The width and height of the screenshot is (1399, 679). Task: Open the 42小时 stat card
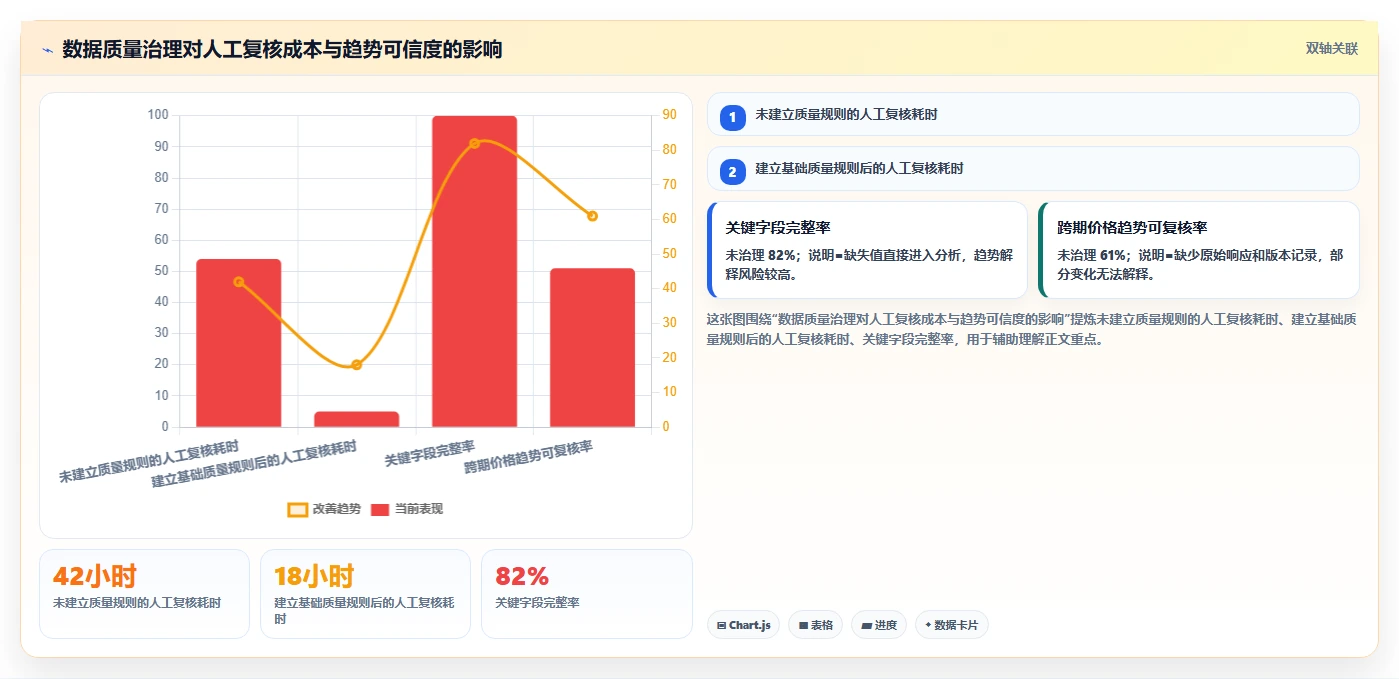click(x=144, y=594)
